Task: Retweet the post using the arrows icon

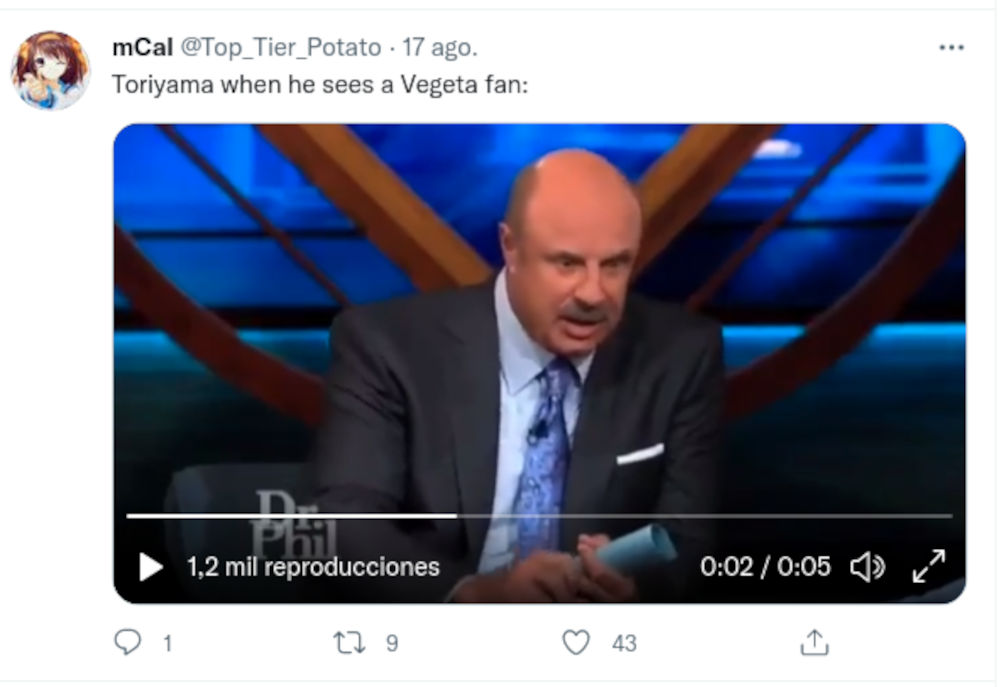Action: click(351, 642)
